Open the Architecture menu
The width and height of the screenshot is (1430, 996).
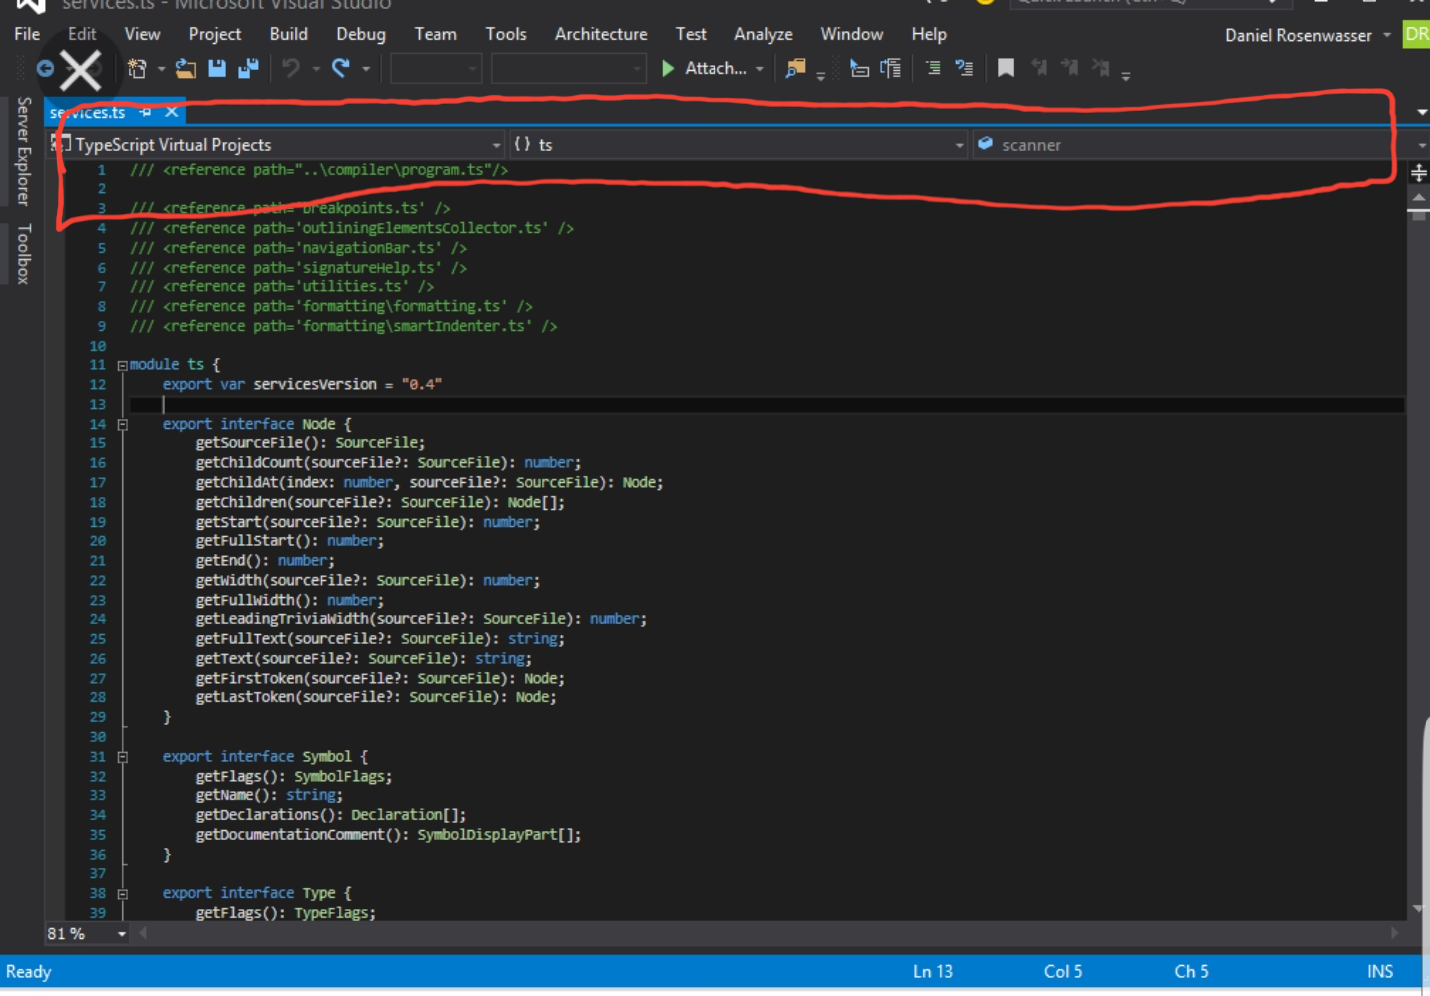(601, 34)
